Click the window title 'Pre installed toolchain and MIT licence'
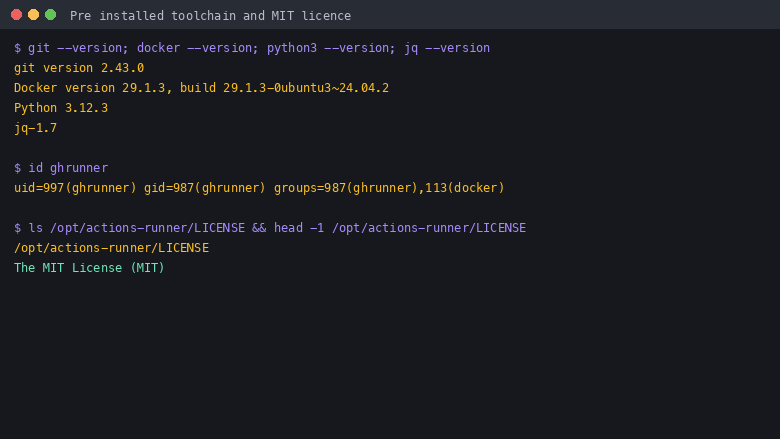The image size is (780, 439). [x=210, y=16]
